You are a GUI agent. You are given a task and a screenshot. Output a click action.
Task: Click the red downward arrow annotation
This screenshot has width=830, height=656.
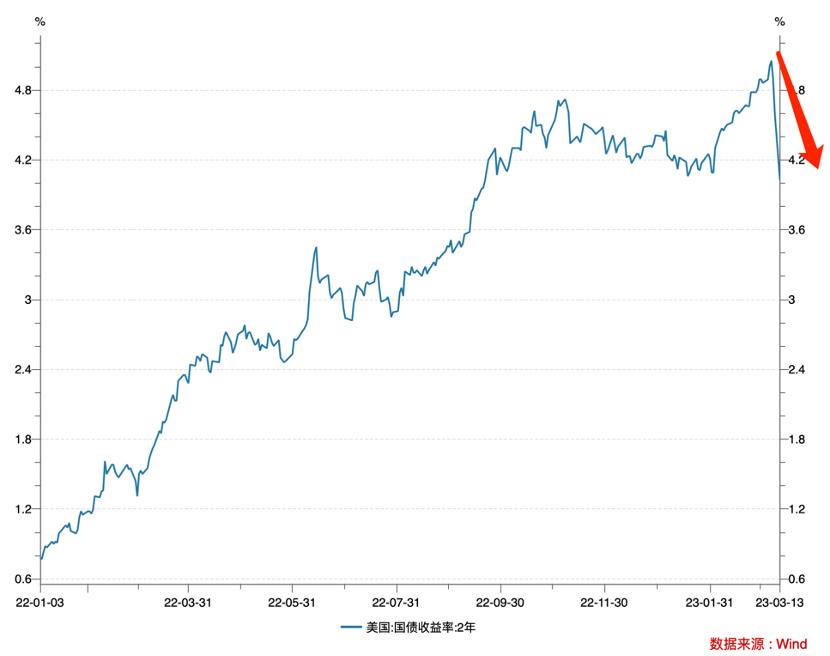point(800,110)
